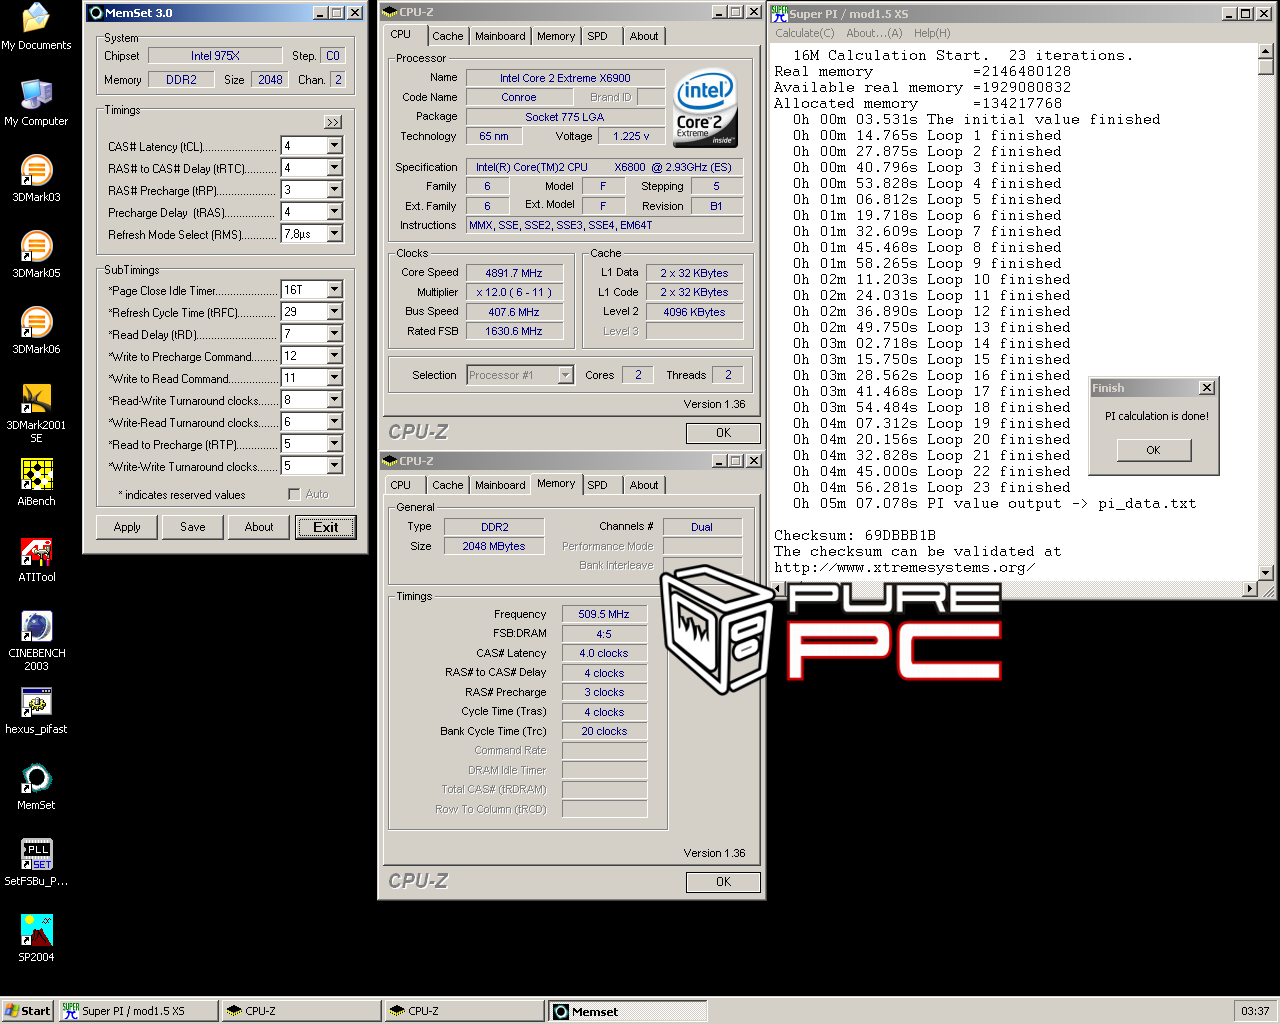
Task: Switch to CPU tab in bottom CPU-Z window
Action: (401, 485)
